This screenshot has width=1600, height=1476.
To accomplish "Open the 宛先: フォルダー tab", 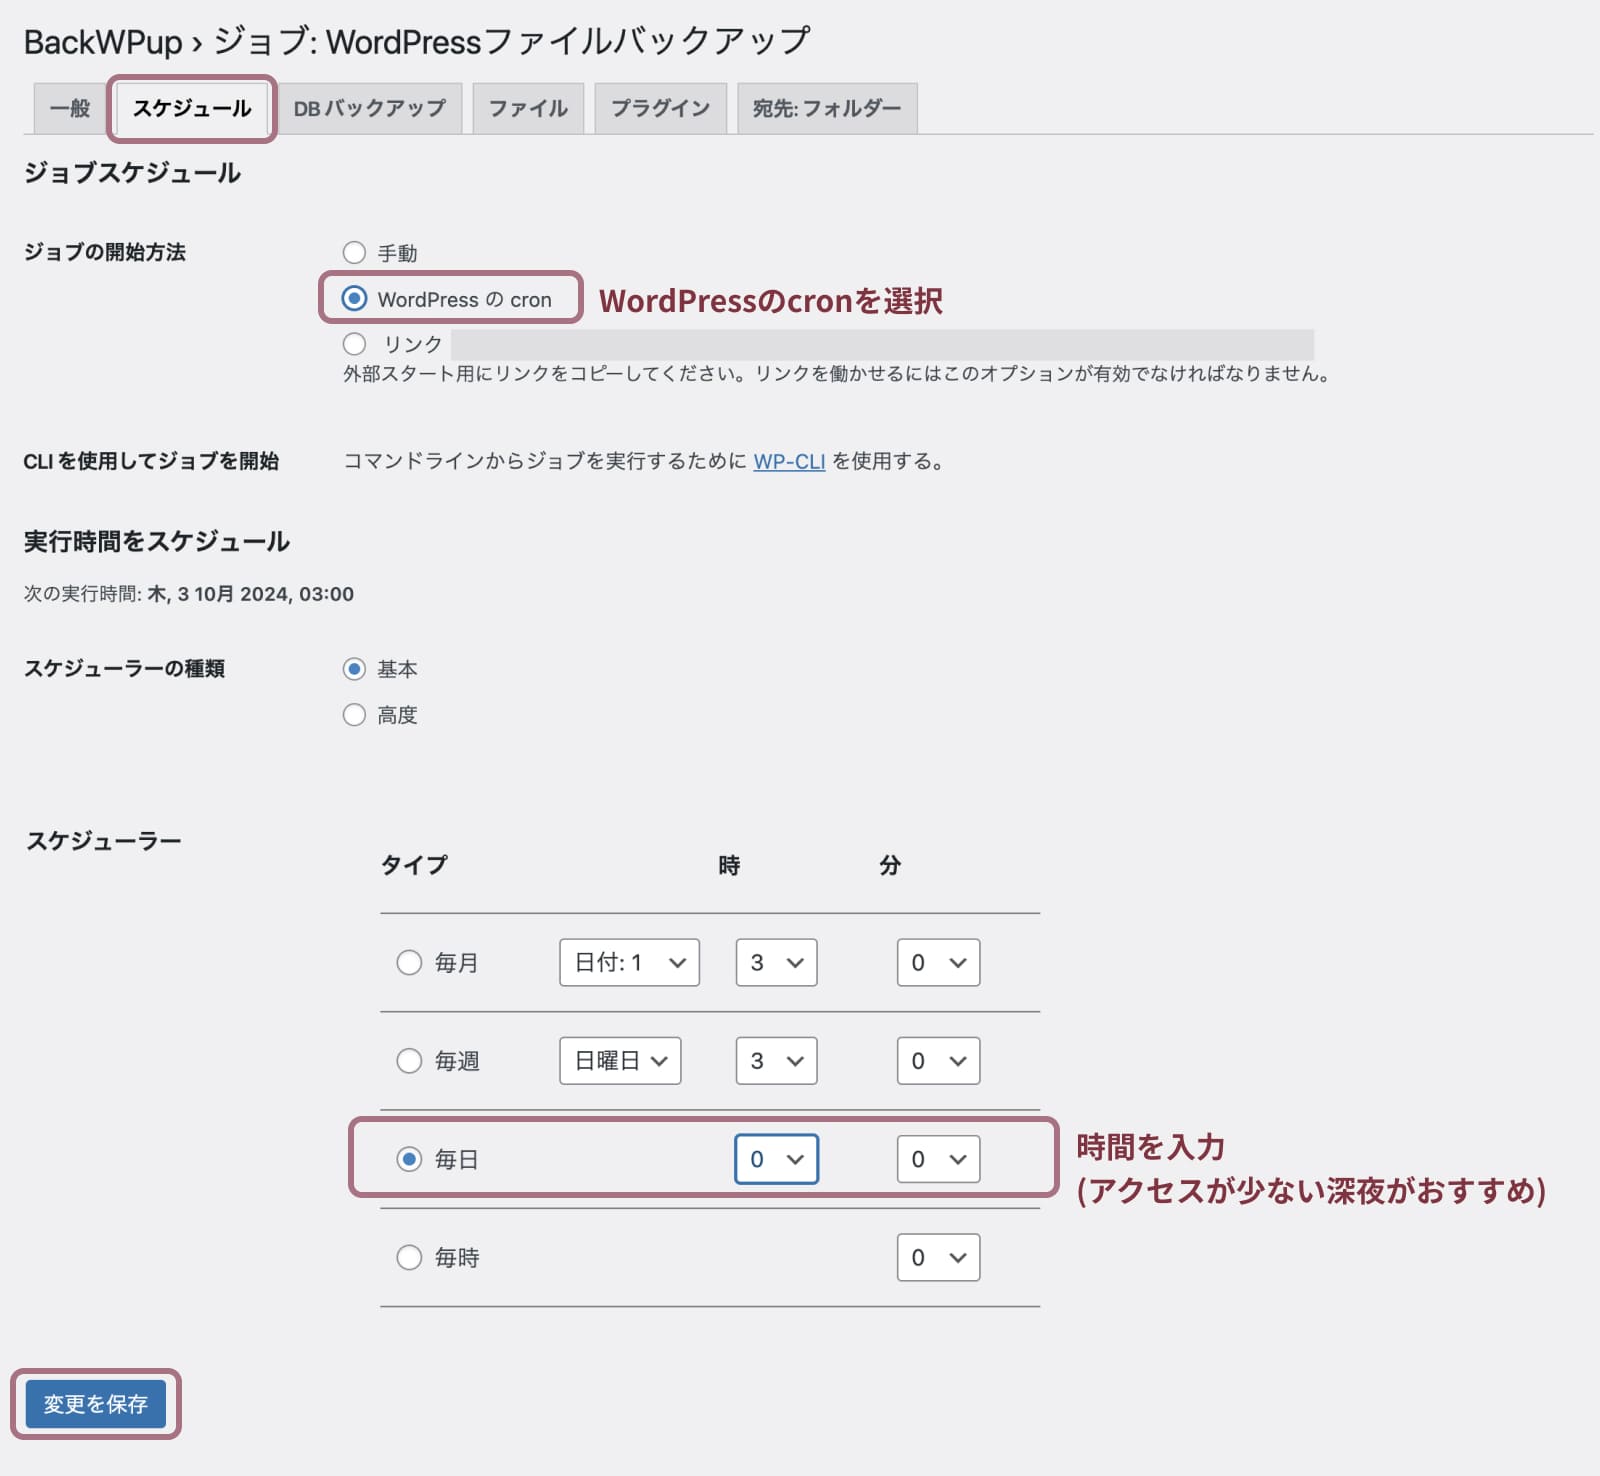I will point(827,108).
